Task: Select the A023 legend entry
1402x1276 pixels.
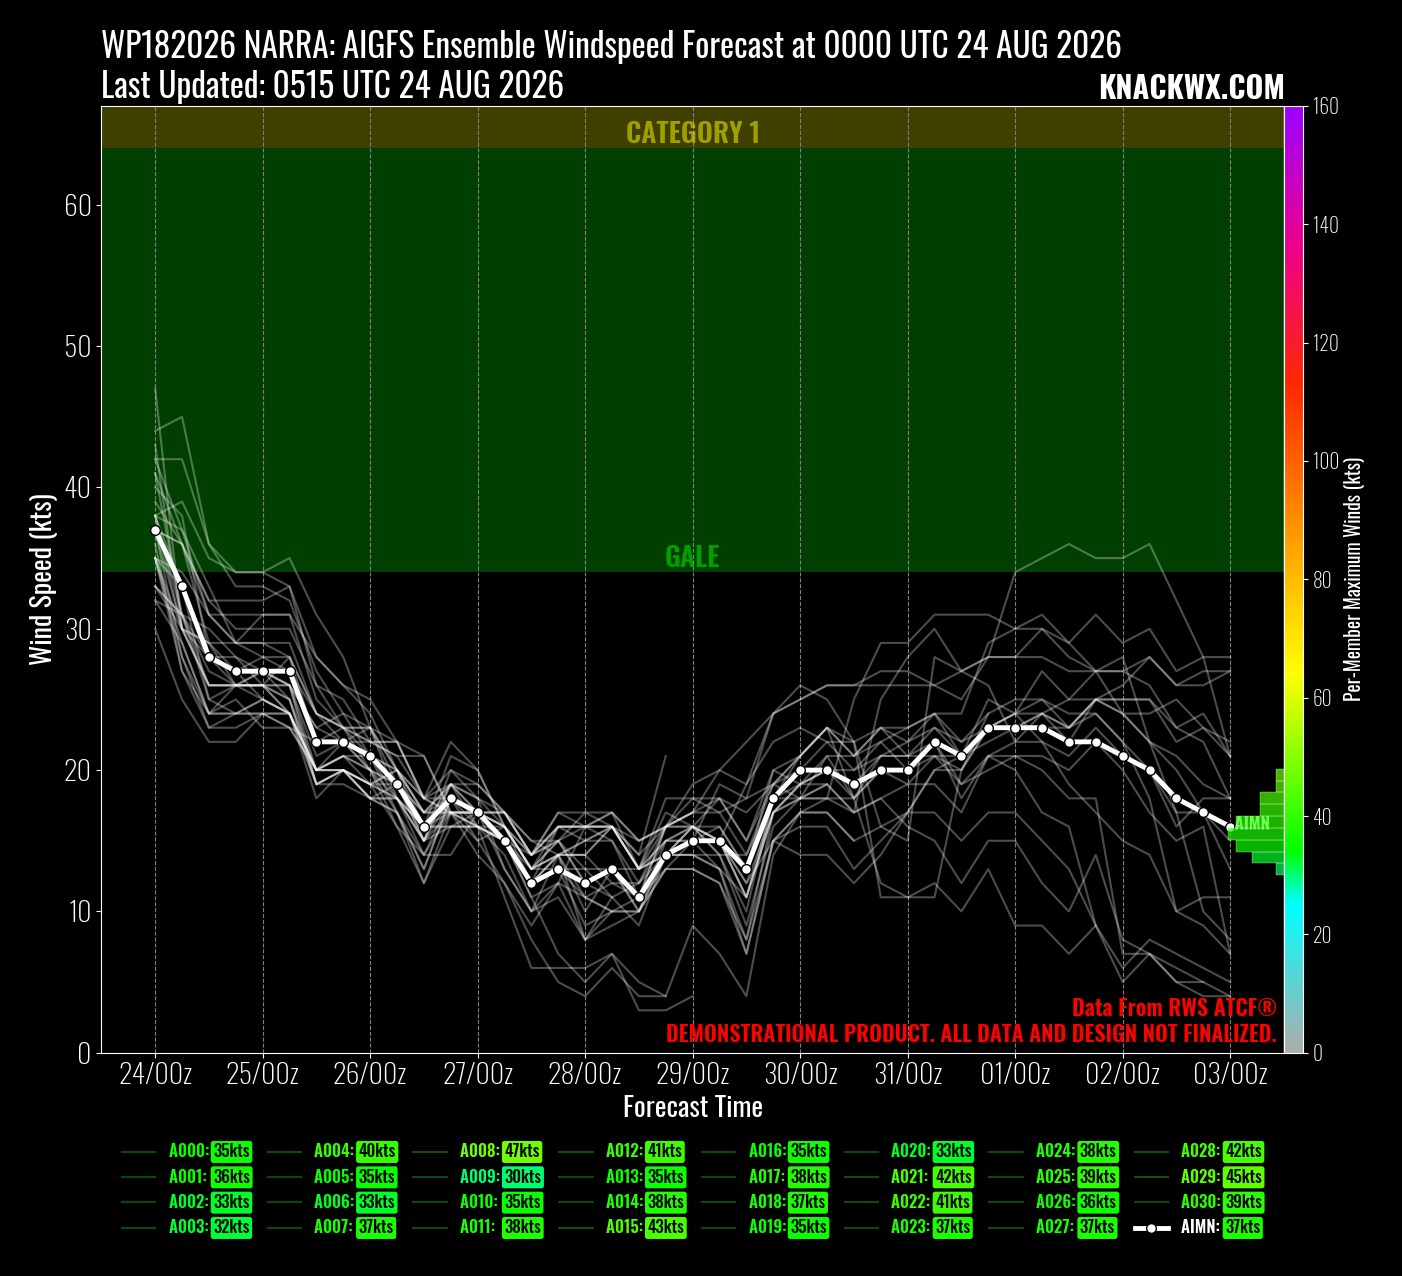Action: point(910,1227)
